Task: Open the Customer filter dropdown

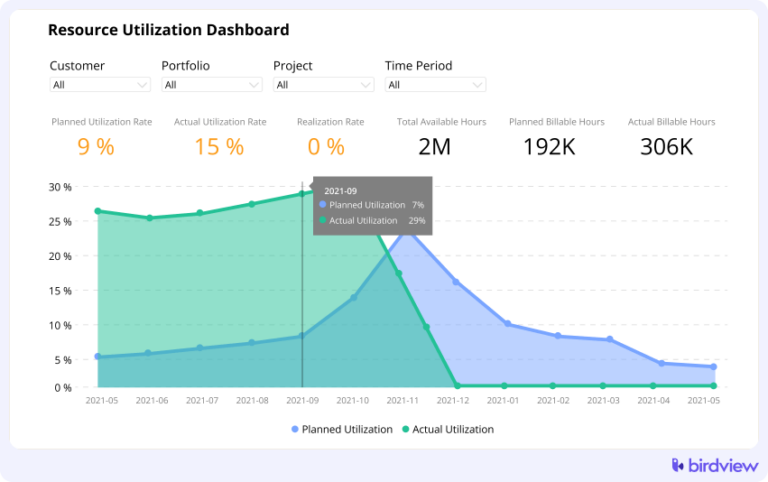Action: (x=100, y=85)
